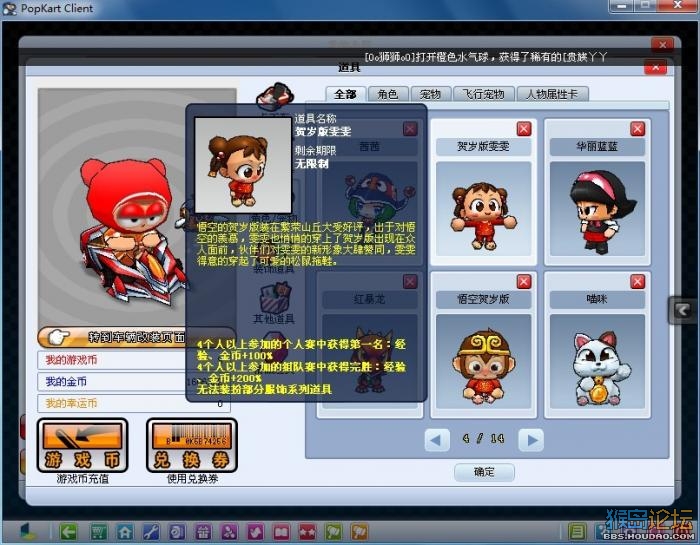Image resolution: width=700 pixels, height=545 pixels.
Task: Click the 我的金币 field
Action: [134, 382]
